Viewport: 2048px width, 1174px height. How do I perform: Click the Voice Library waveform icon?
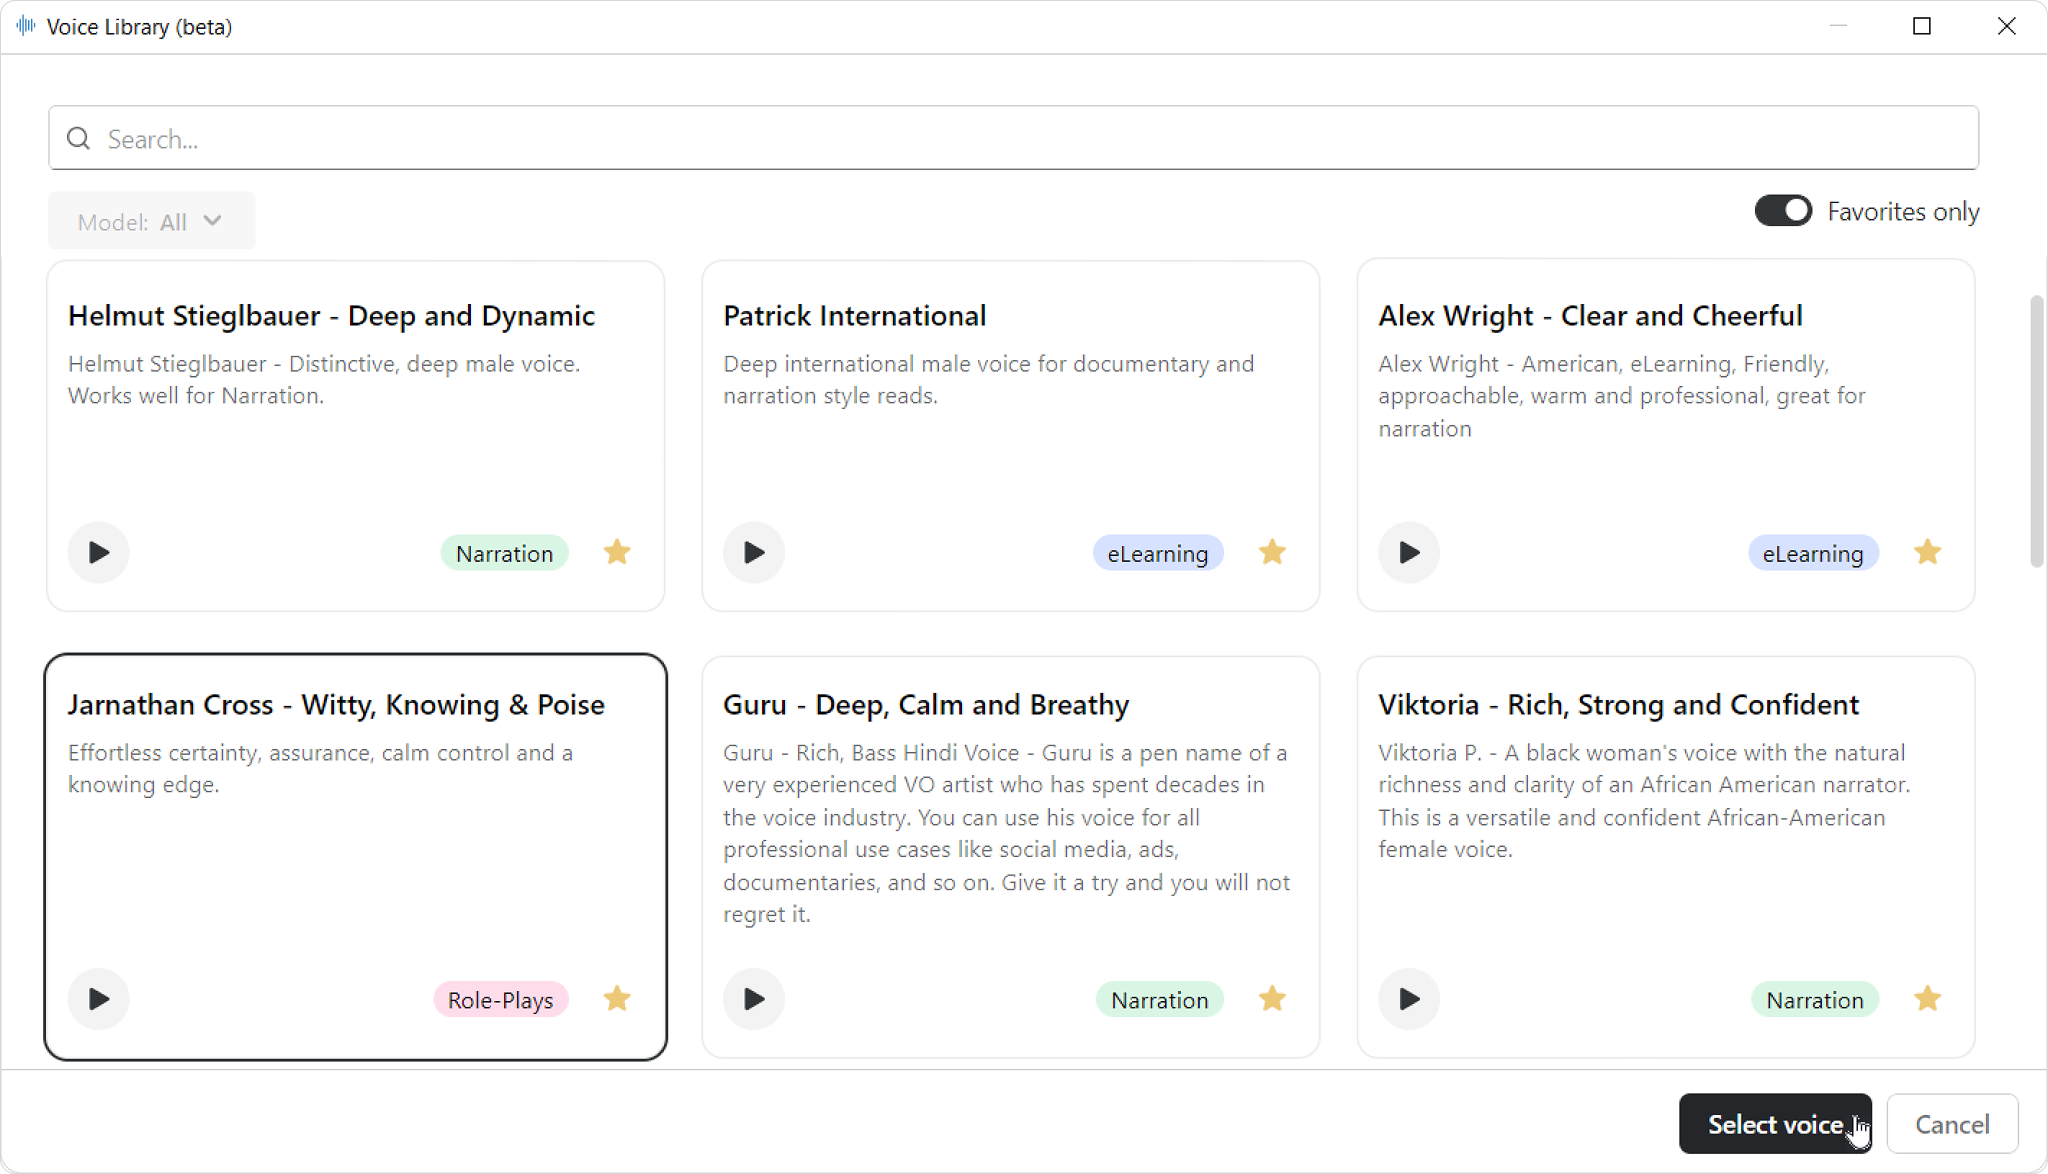(x=26, y=26)
